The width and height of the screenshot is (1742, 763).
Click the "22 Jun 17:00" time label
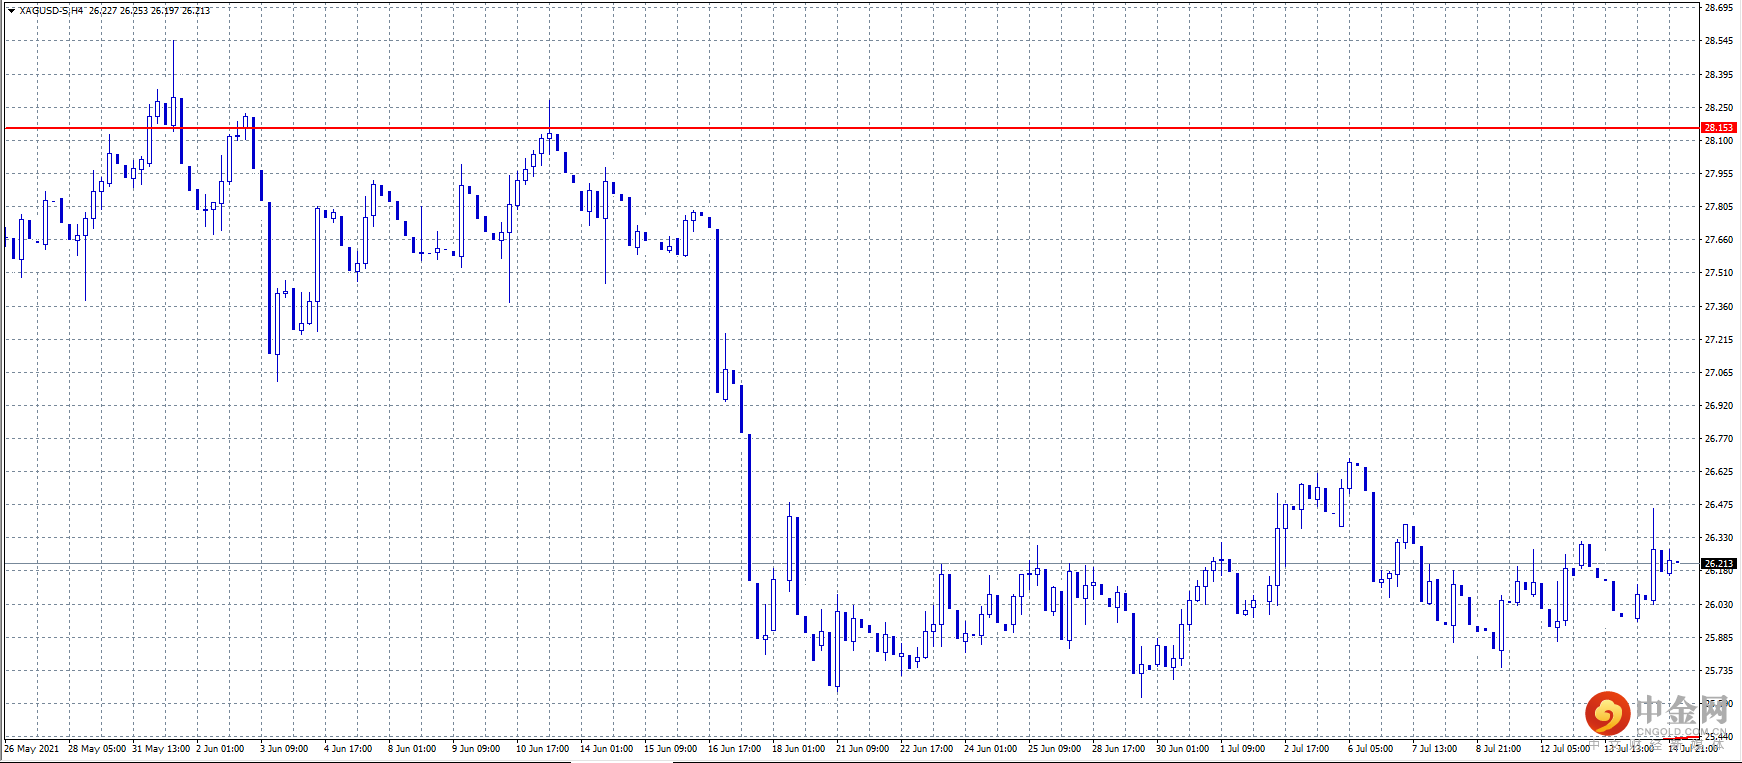(927, 749)
